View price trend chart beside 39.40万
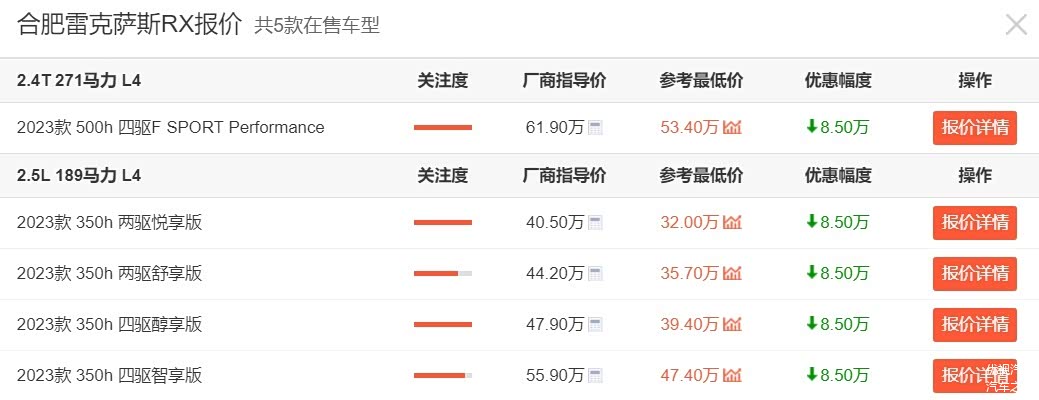This screenshot has height=400, width=1039. (732, 324)
